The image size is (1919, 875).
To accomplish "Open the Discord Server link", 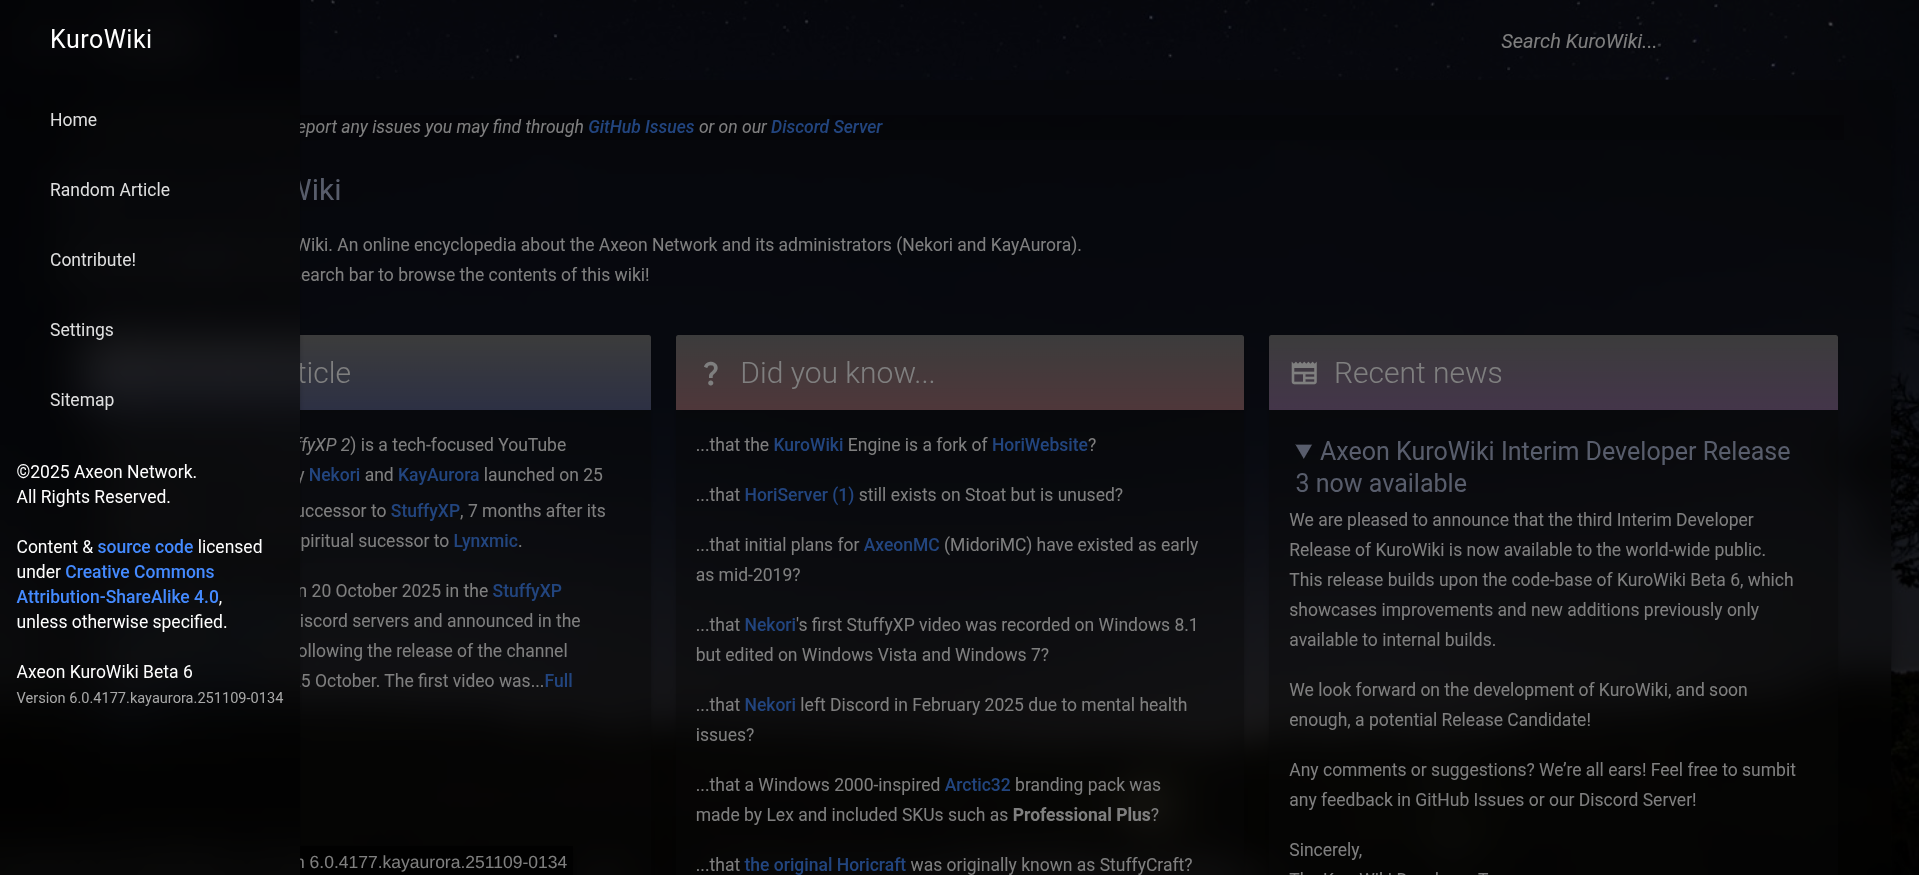I will (826, 127).
